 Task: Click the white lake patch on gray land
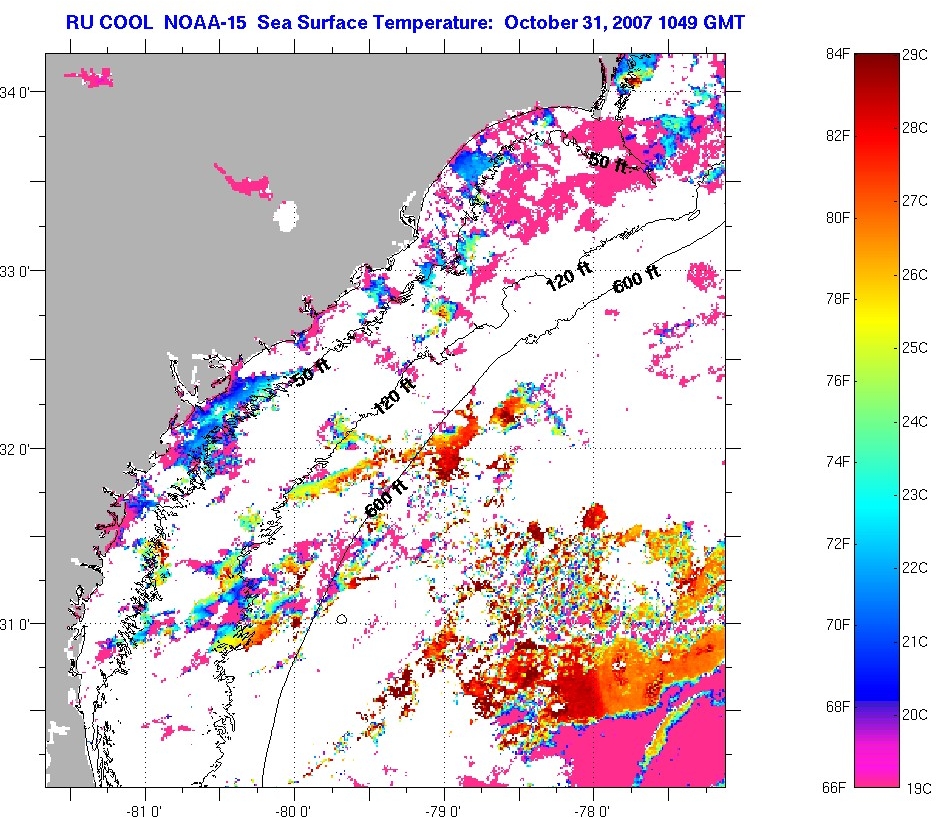(x=286, y=215)
